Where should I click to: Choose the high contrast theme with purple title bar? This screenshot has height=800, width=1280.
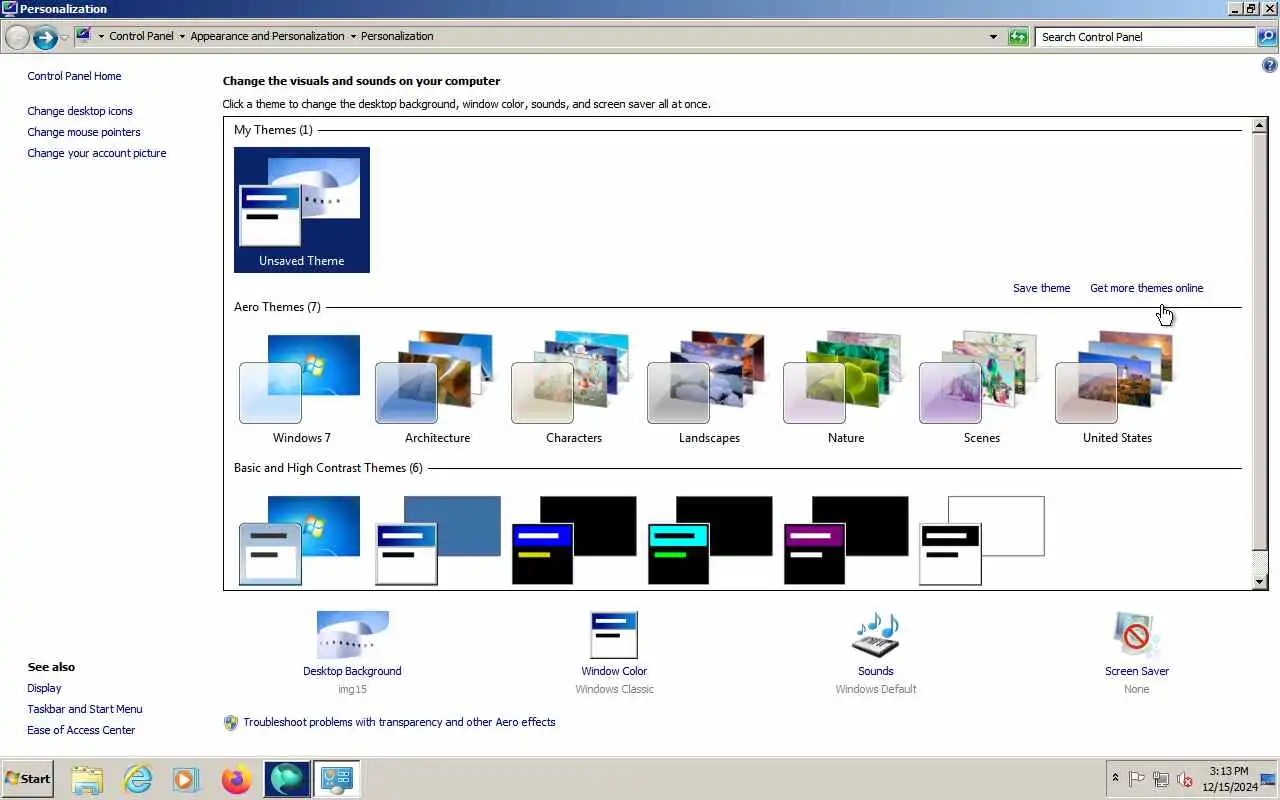[845, 540]
